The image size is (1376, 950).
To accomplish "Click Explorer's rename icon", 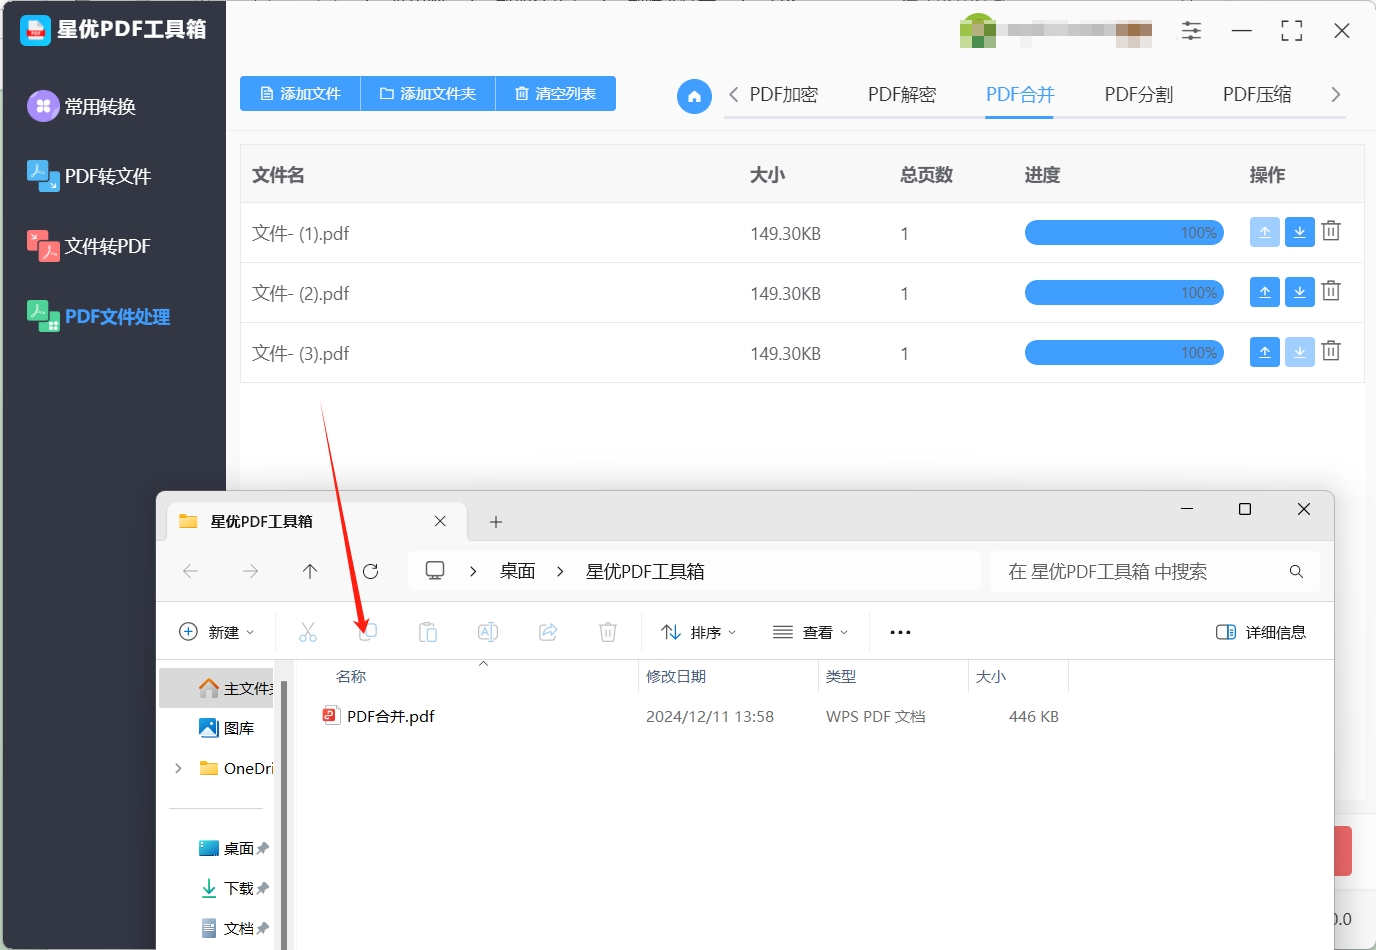I will tap(488, 632).
